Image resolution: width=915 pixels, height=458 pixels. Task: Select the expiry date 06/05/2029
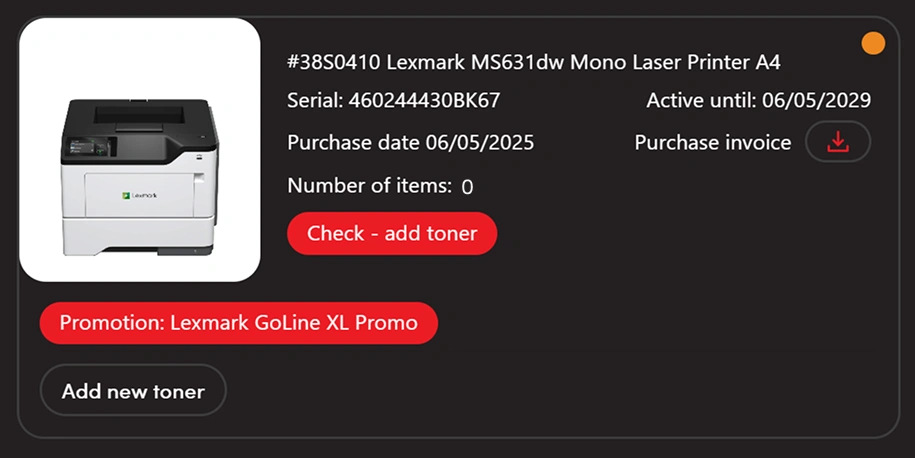816,100
